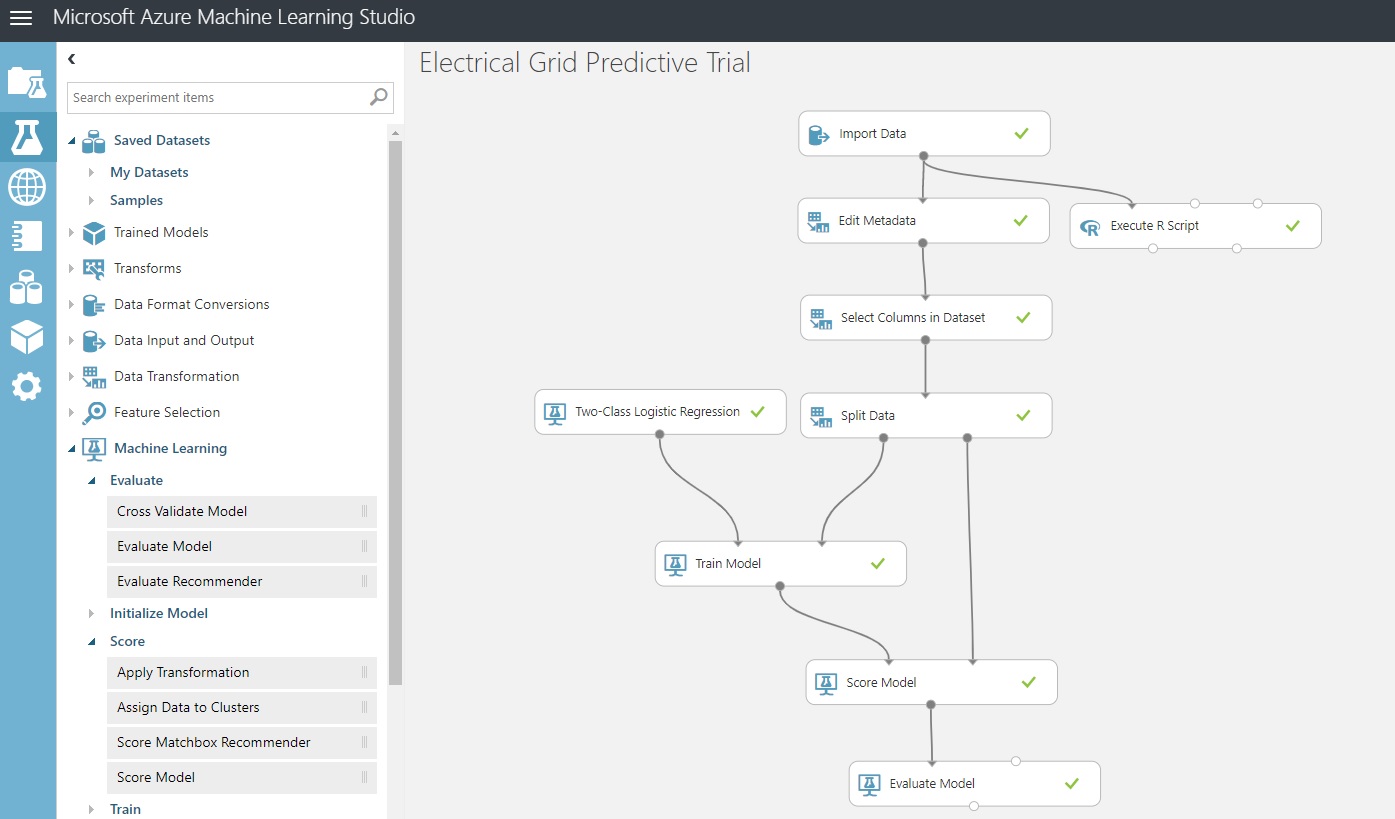This screenshot has width=1395, height=819.
Task: Click the Edit Metadata module icon
Action: [819, 221]
